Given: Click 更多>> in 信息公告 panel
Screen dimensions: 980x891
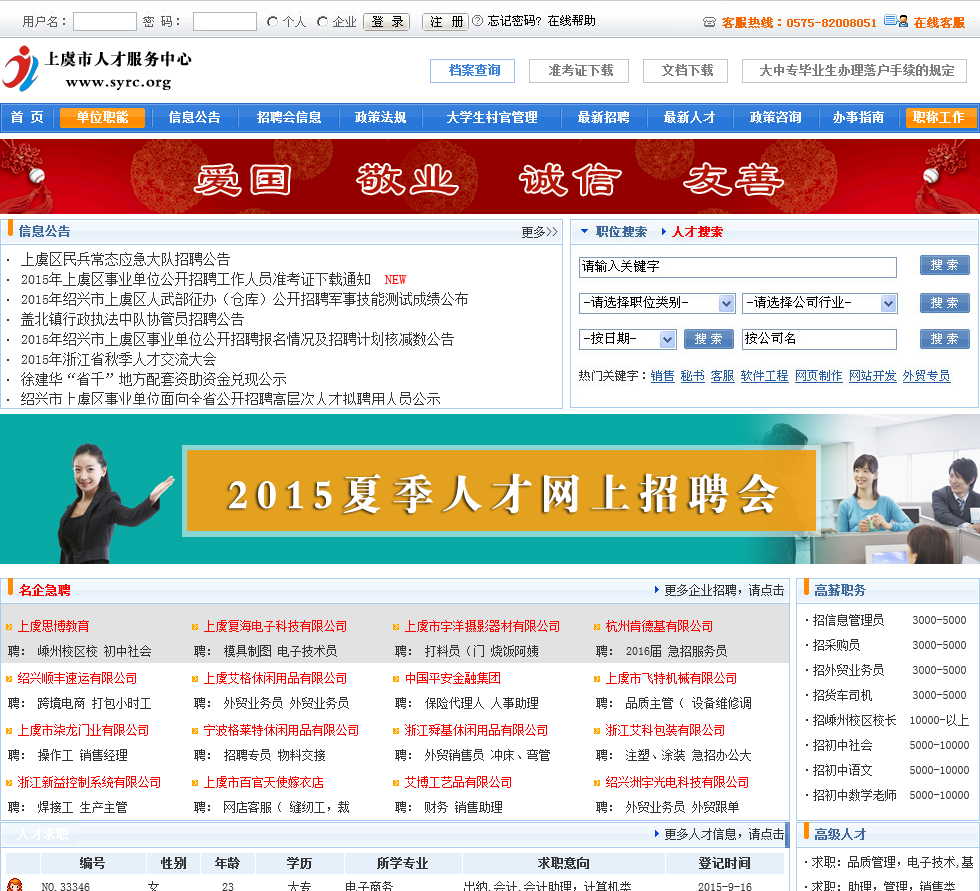Looking at the screenshot, I should 539,232.
